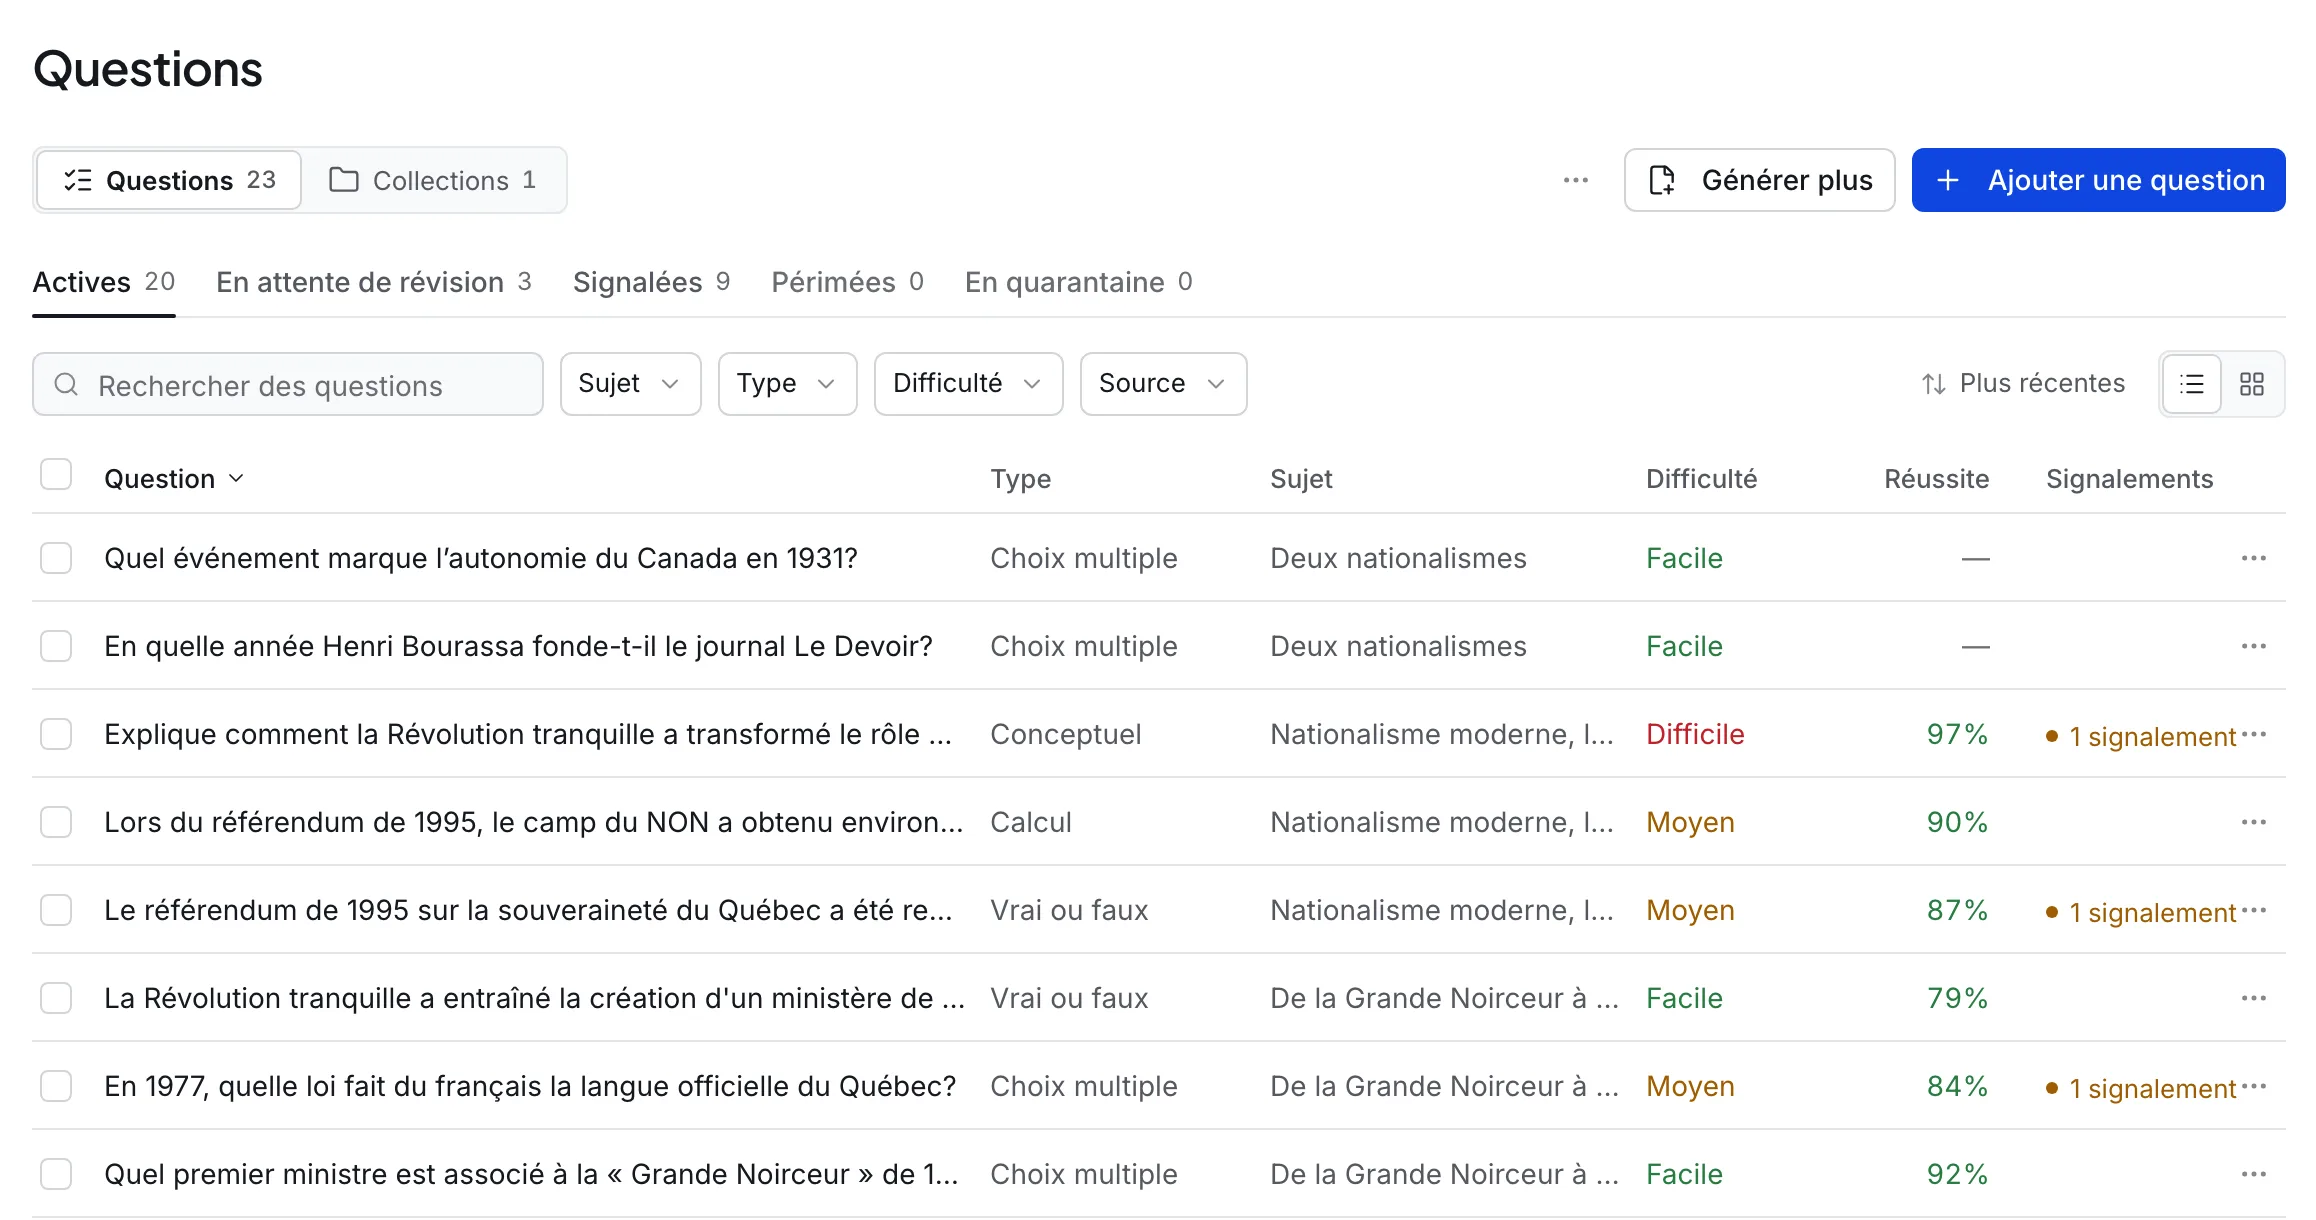Image resolution: width=2316 pixels, height=1220 pixels.
Task: Open the signalement badge on the 87% référendum row
Action: pyautogui.click(x=2141, y=913)
